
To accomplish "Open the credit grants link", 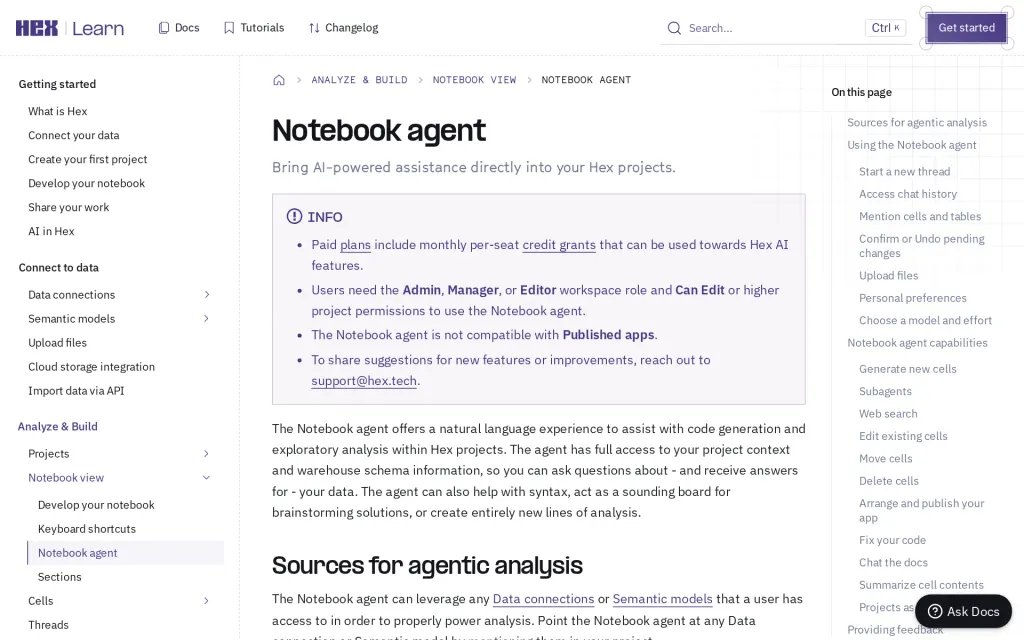I will point(559,245).
